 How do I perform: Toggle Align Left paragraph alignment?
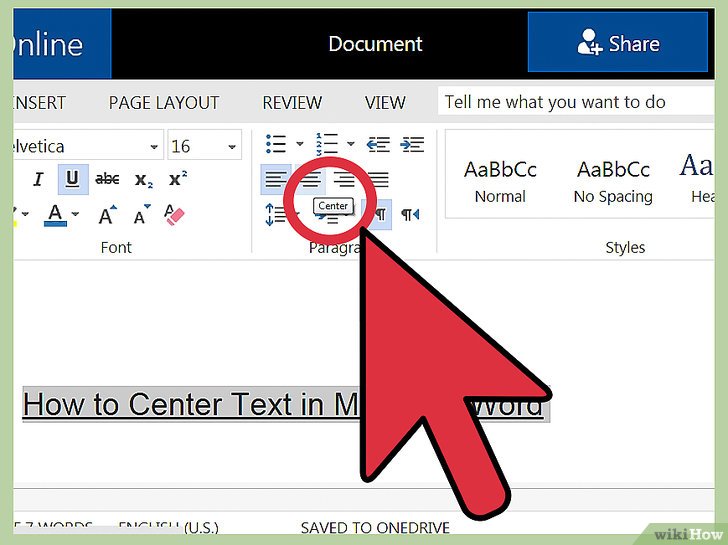tap(276, 179)
